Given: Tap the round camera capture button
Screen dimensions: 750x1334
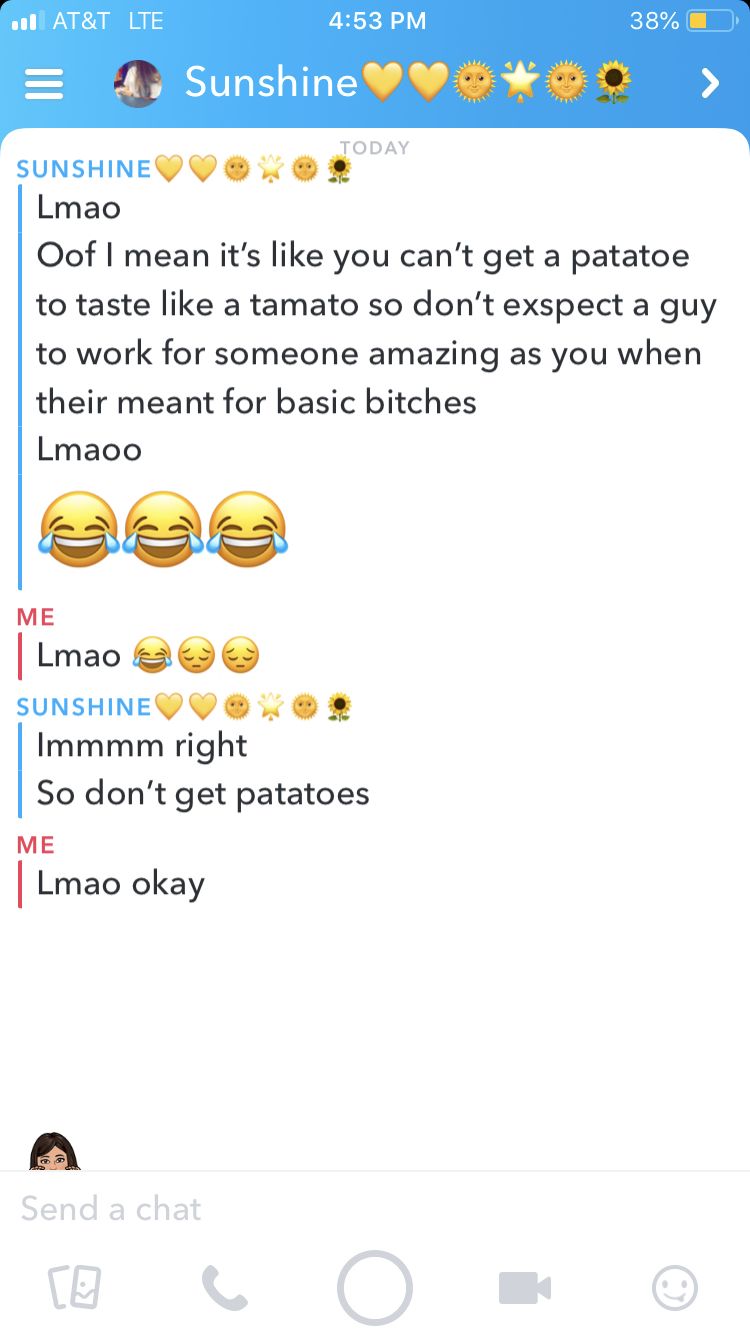Looking at the screenshot, I should click(375, 1288).
